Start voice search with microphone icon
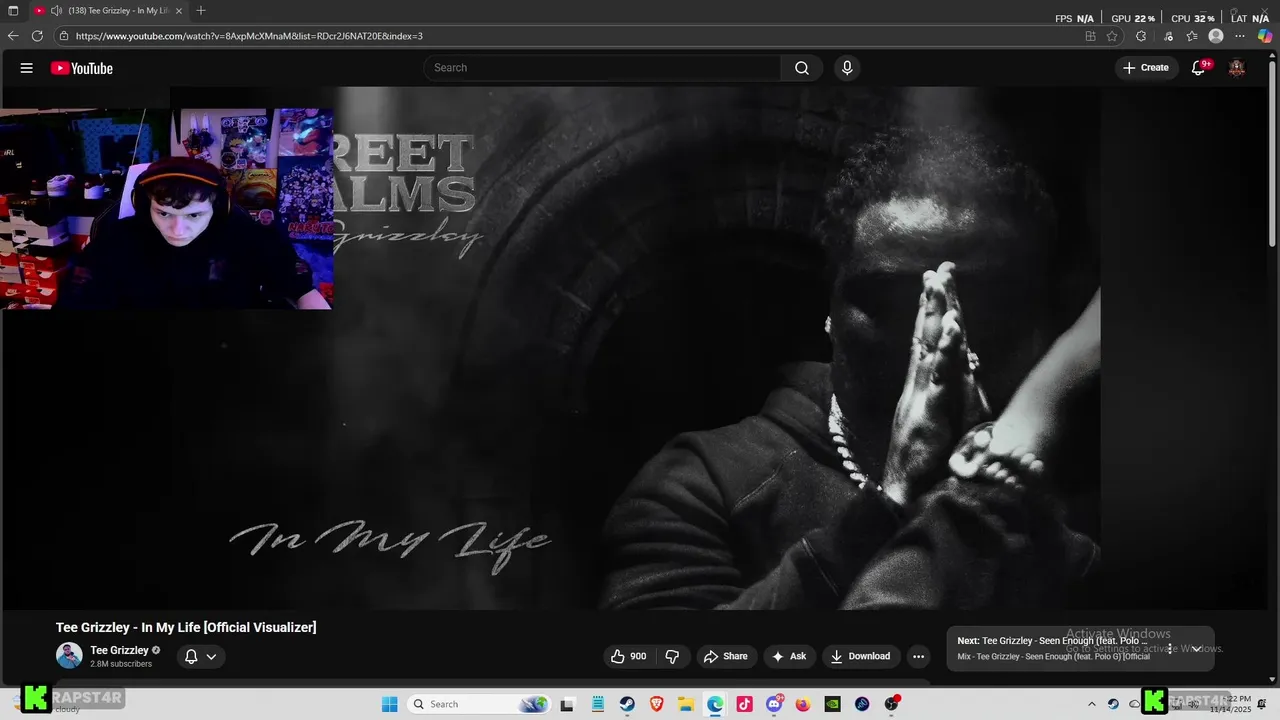Image resolution: width=1280 pixels, height=720 pixels. click(847, 68)
